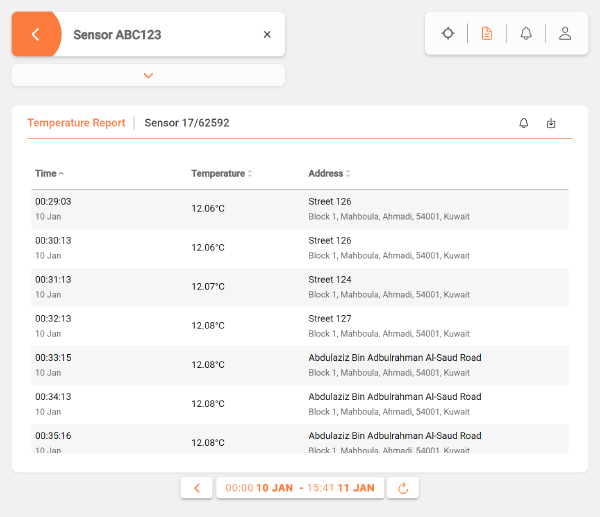This screenshot has height=517, width=600.
Task: Select the 00:32:13 row time
Action: (x=53, y=319)
